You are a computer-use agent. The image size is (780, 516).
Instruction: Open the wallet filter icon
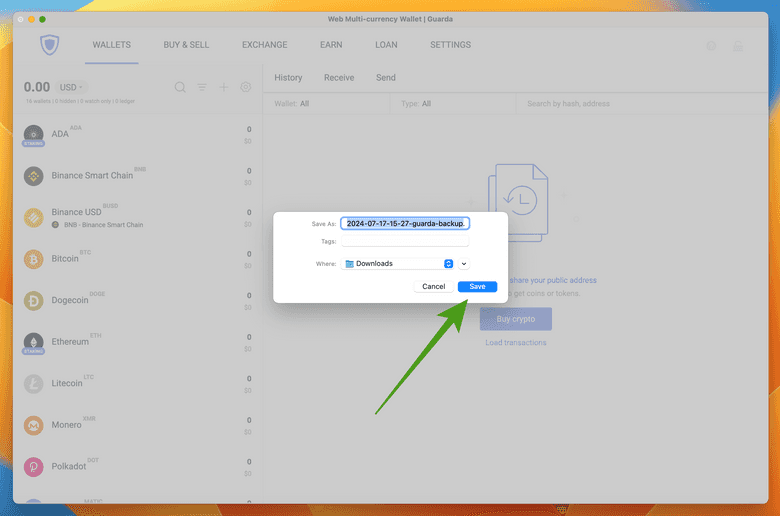click(x=202, y=87)
